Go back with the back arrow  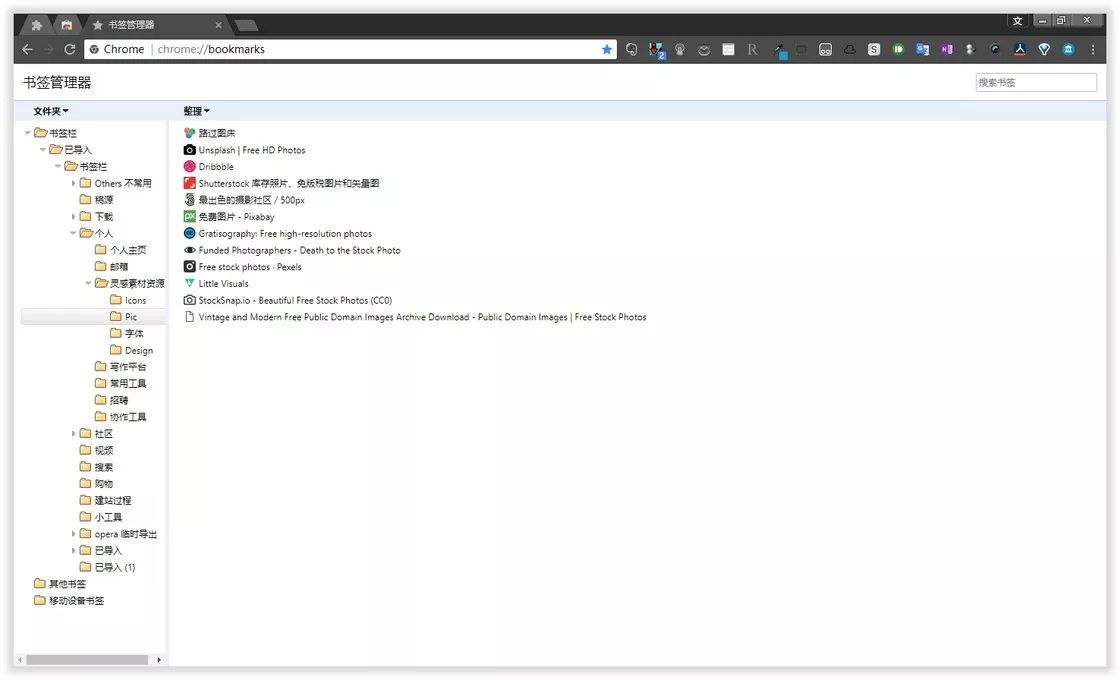pos(27,49)
